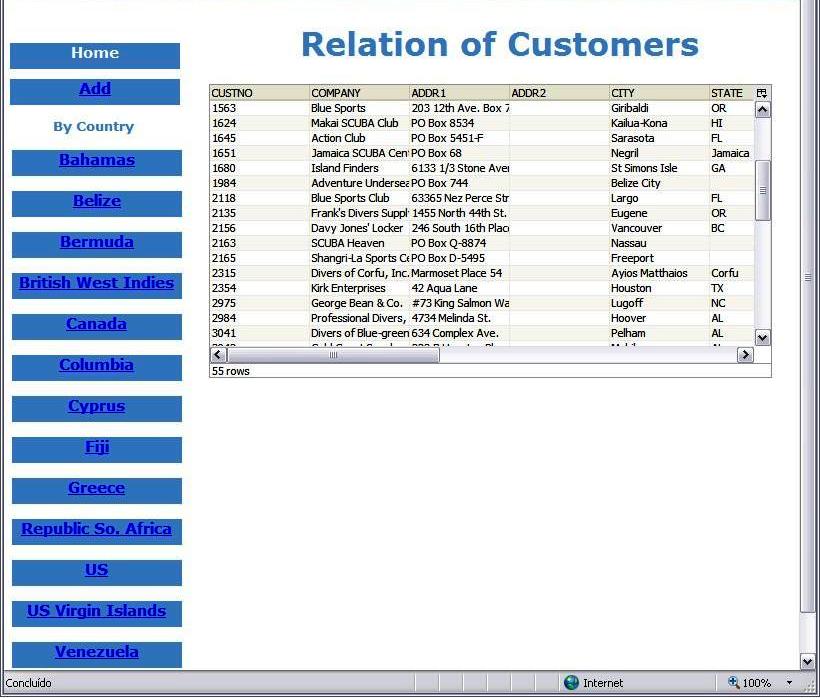Show customers from Canada

click(x=97, y=325)
